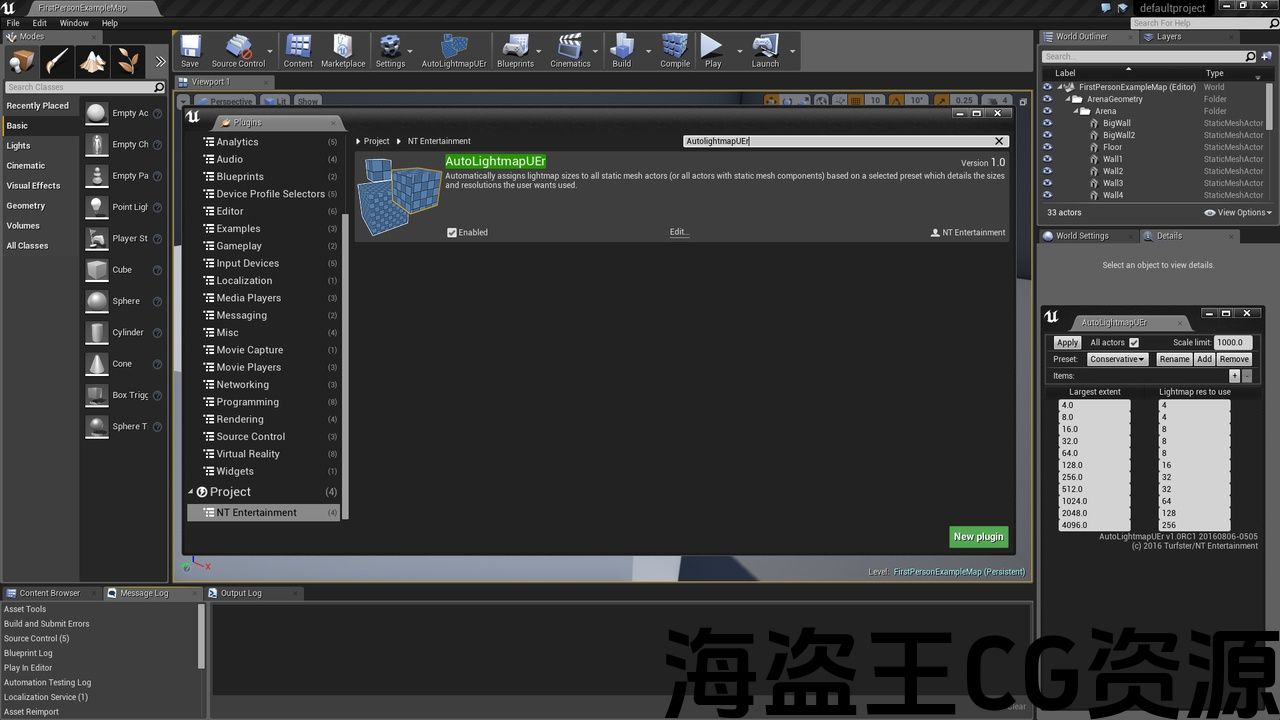Open the Window menu
Image resolution: width=1280 pixels, height=720 pixels.
[74, 23]
